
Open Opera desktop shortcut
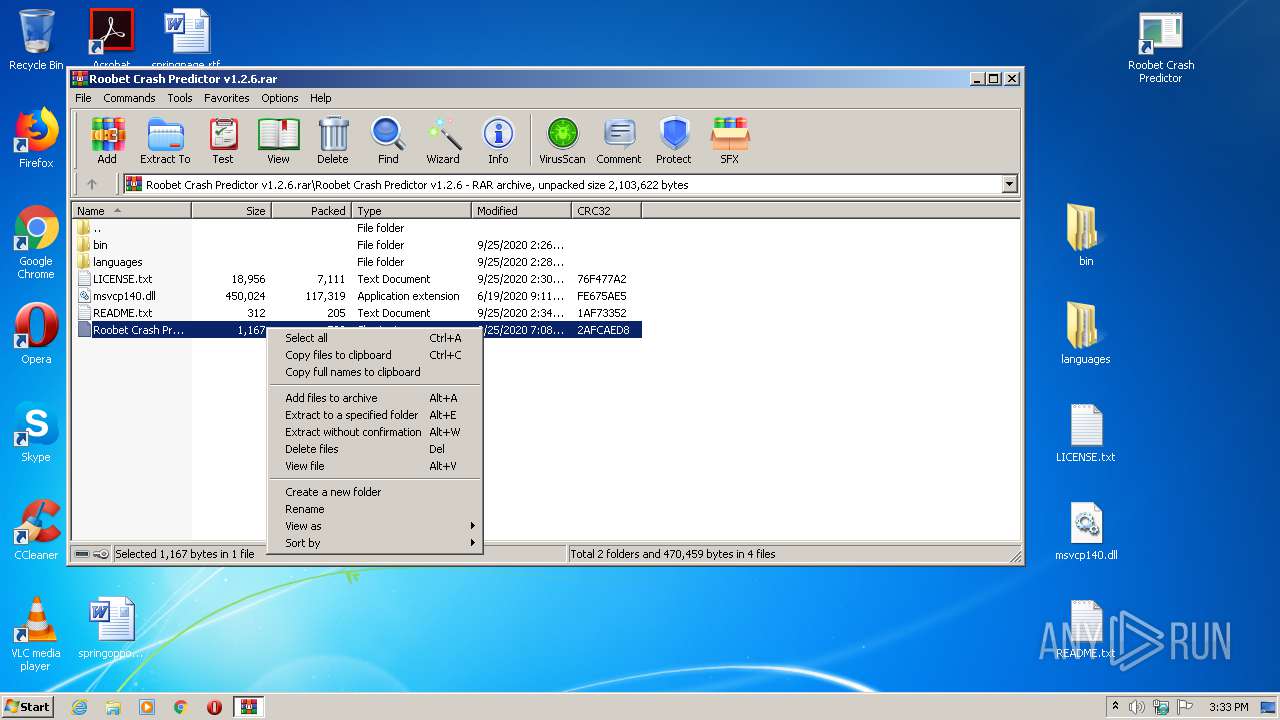[36, 334]
